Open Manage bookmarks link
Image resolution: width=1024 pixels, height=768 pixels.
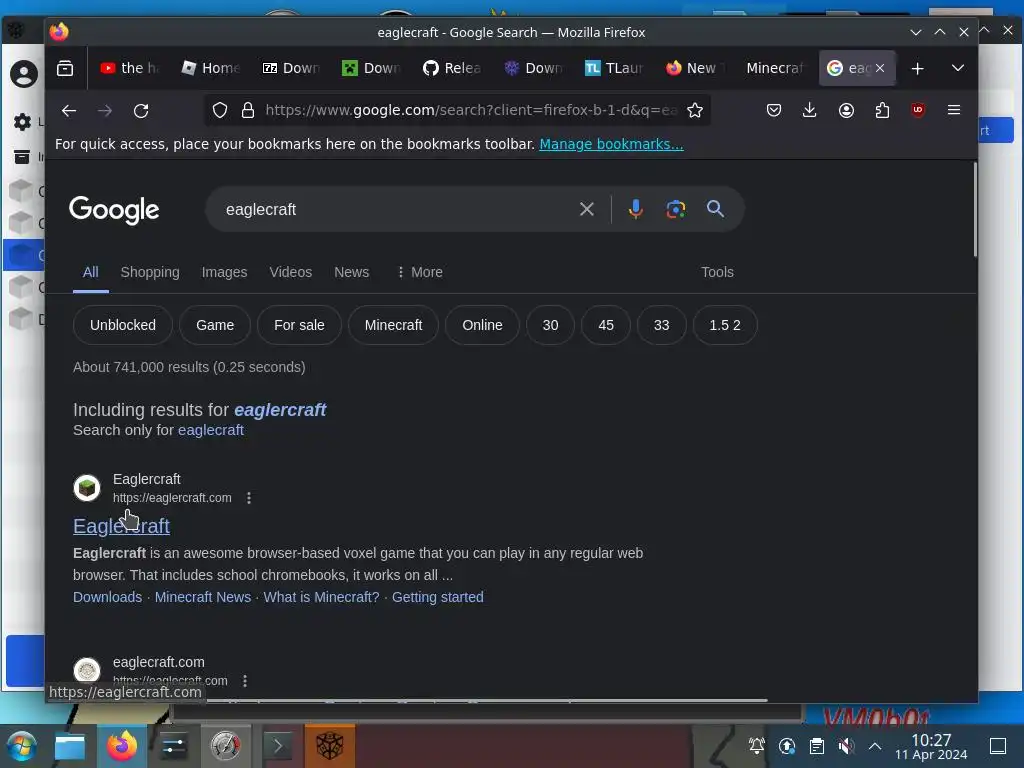coord(611,144)
